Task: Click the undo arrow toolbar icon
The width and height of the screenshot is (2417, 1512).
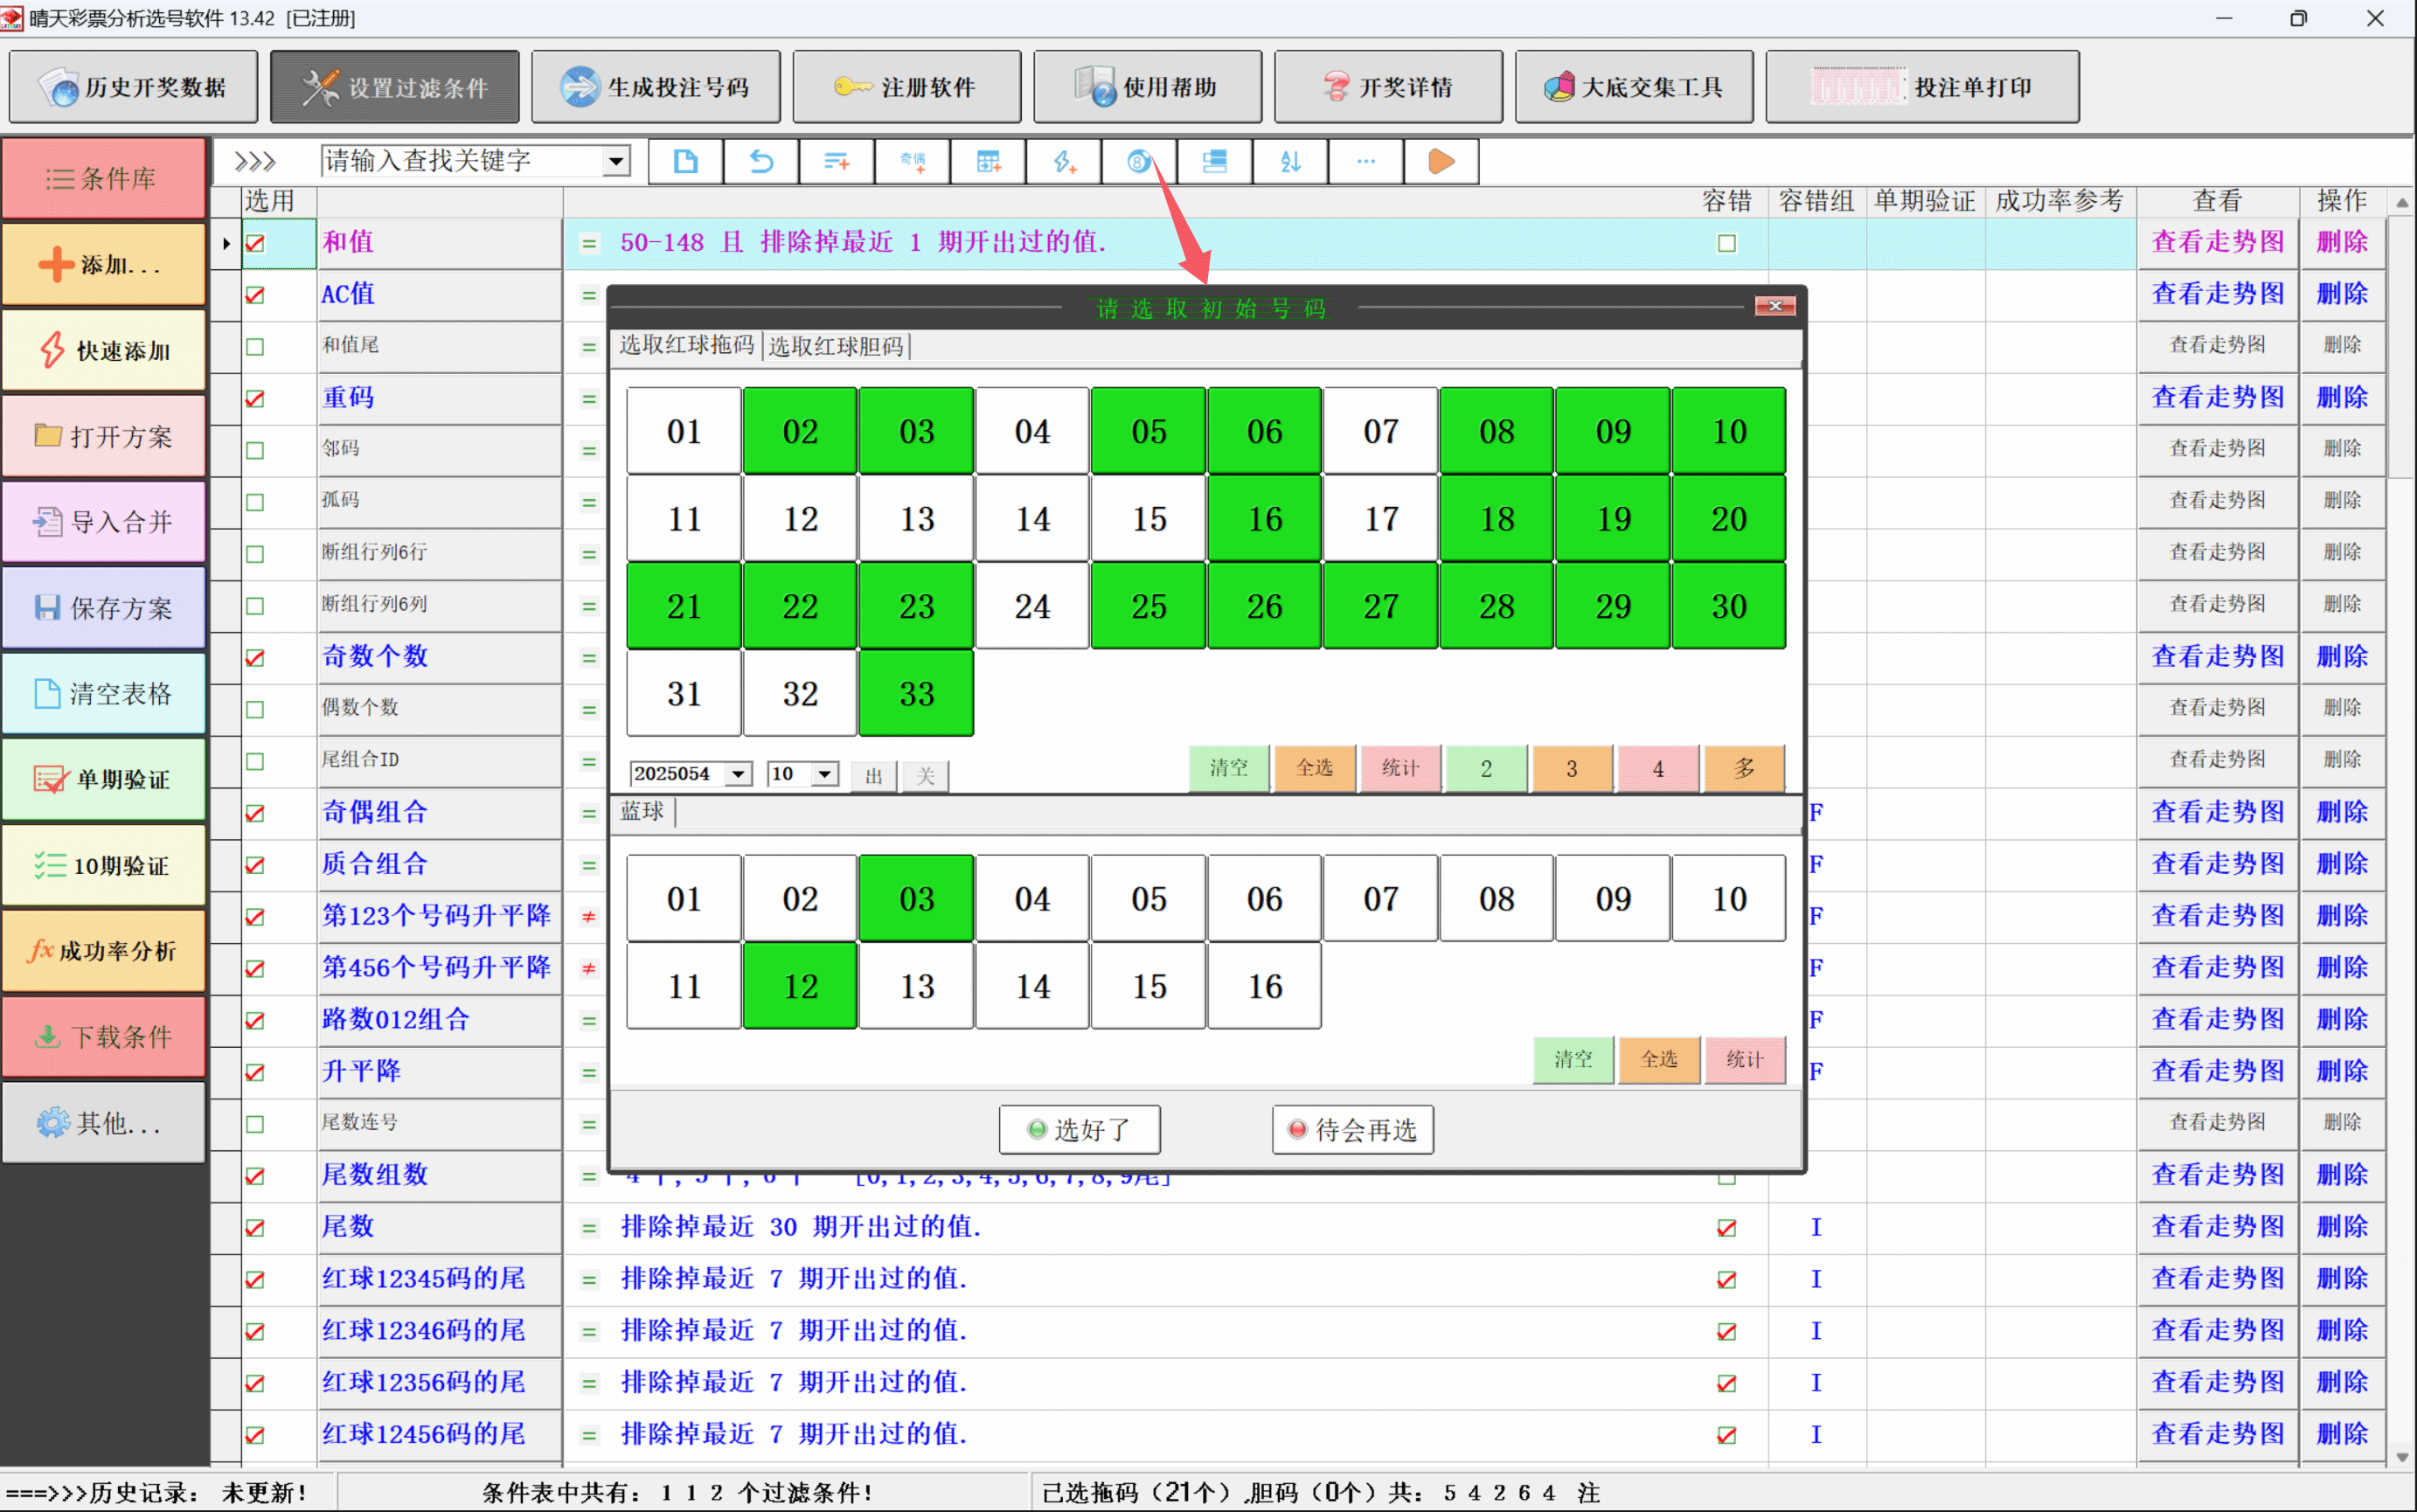Action: tap(761, 161)
